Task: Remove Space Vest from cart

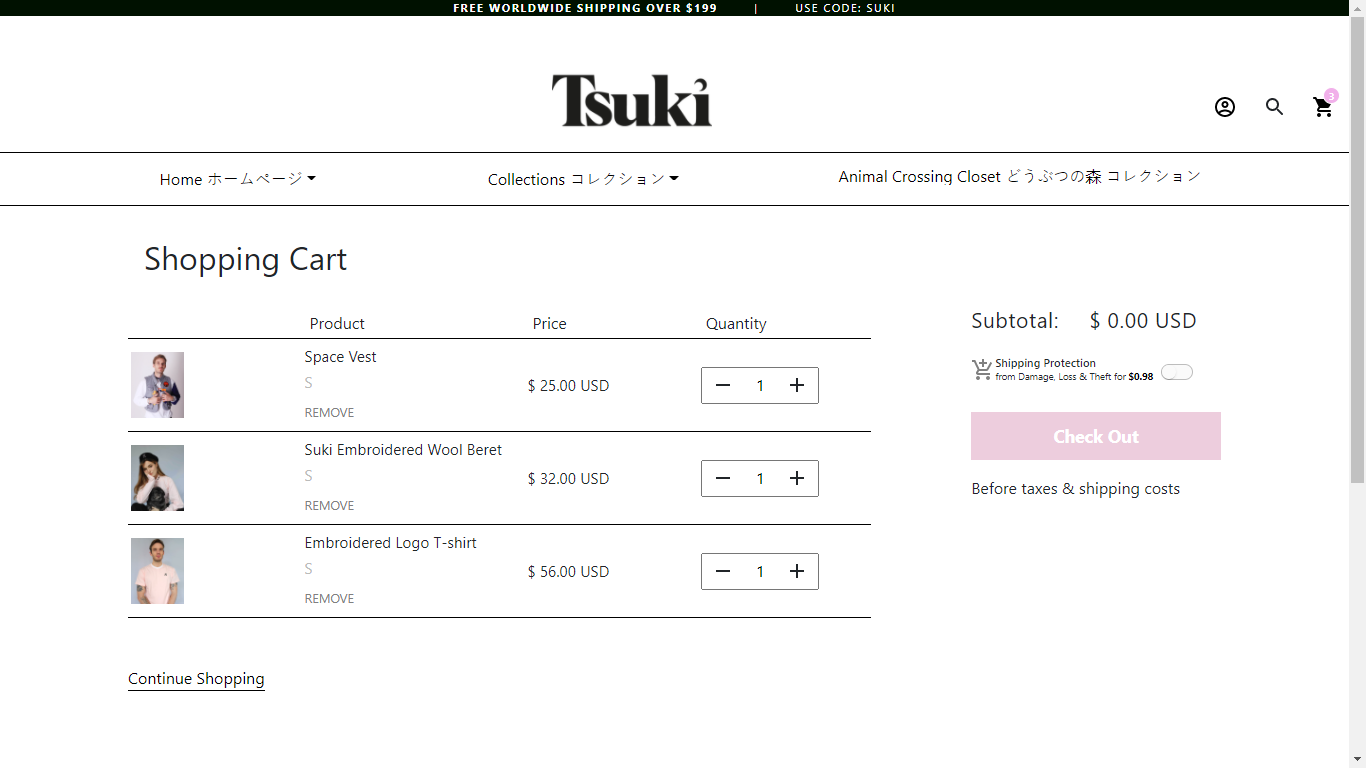Action: click(x=329, y=412)
